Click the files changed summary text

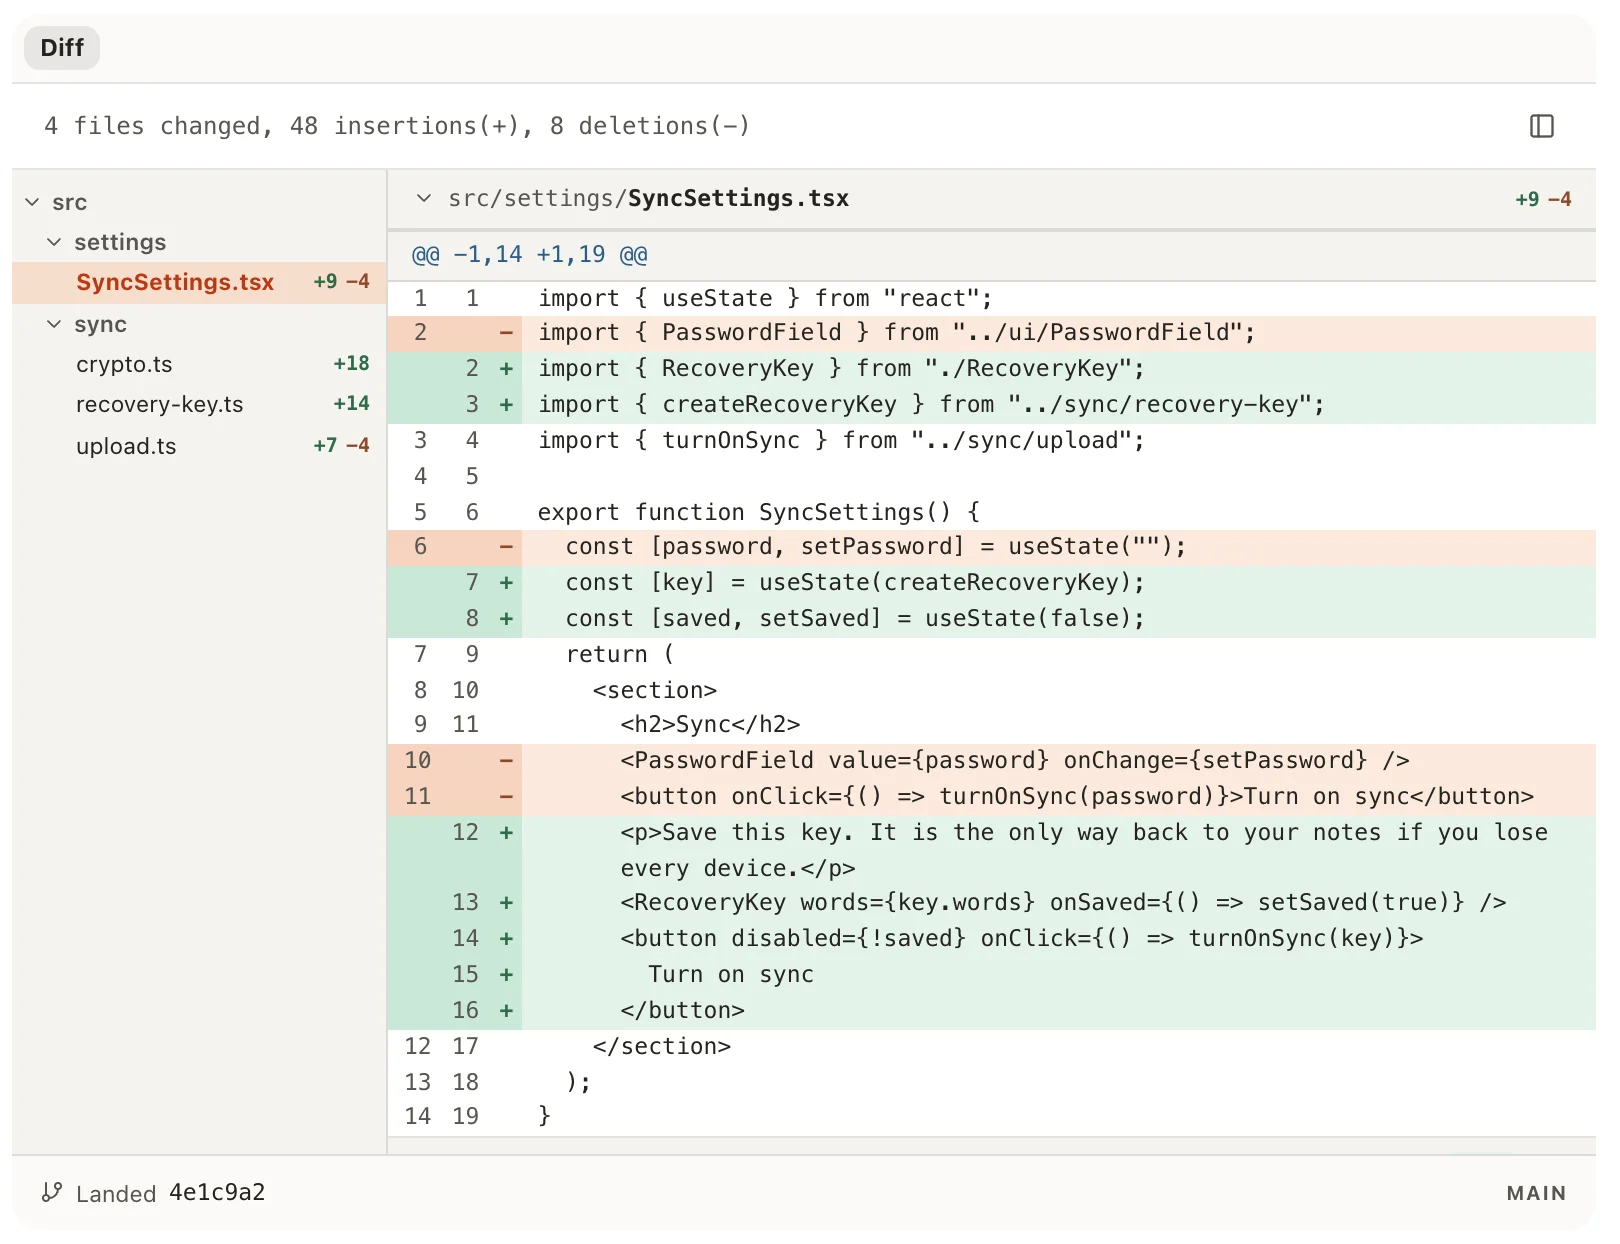(x=397, y=126)
